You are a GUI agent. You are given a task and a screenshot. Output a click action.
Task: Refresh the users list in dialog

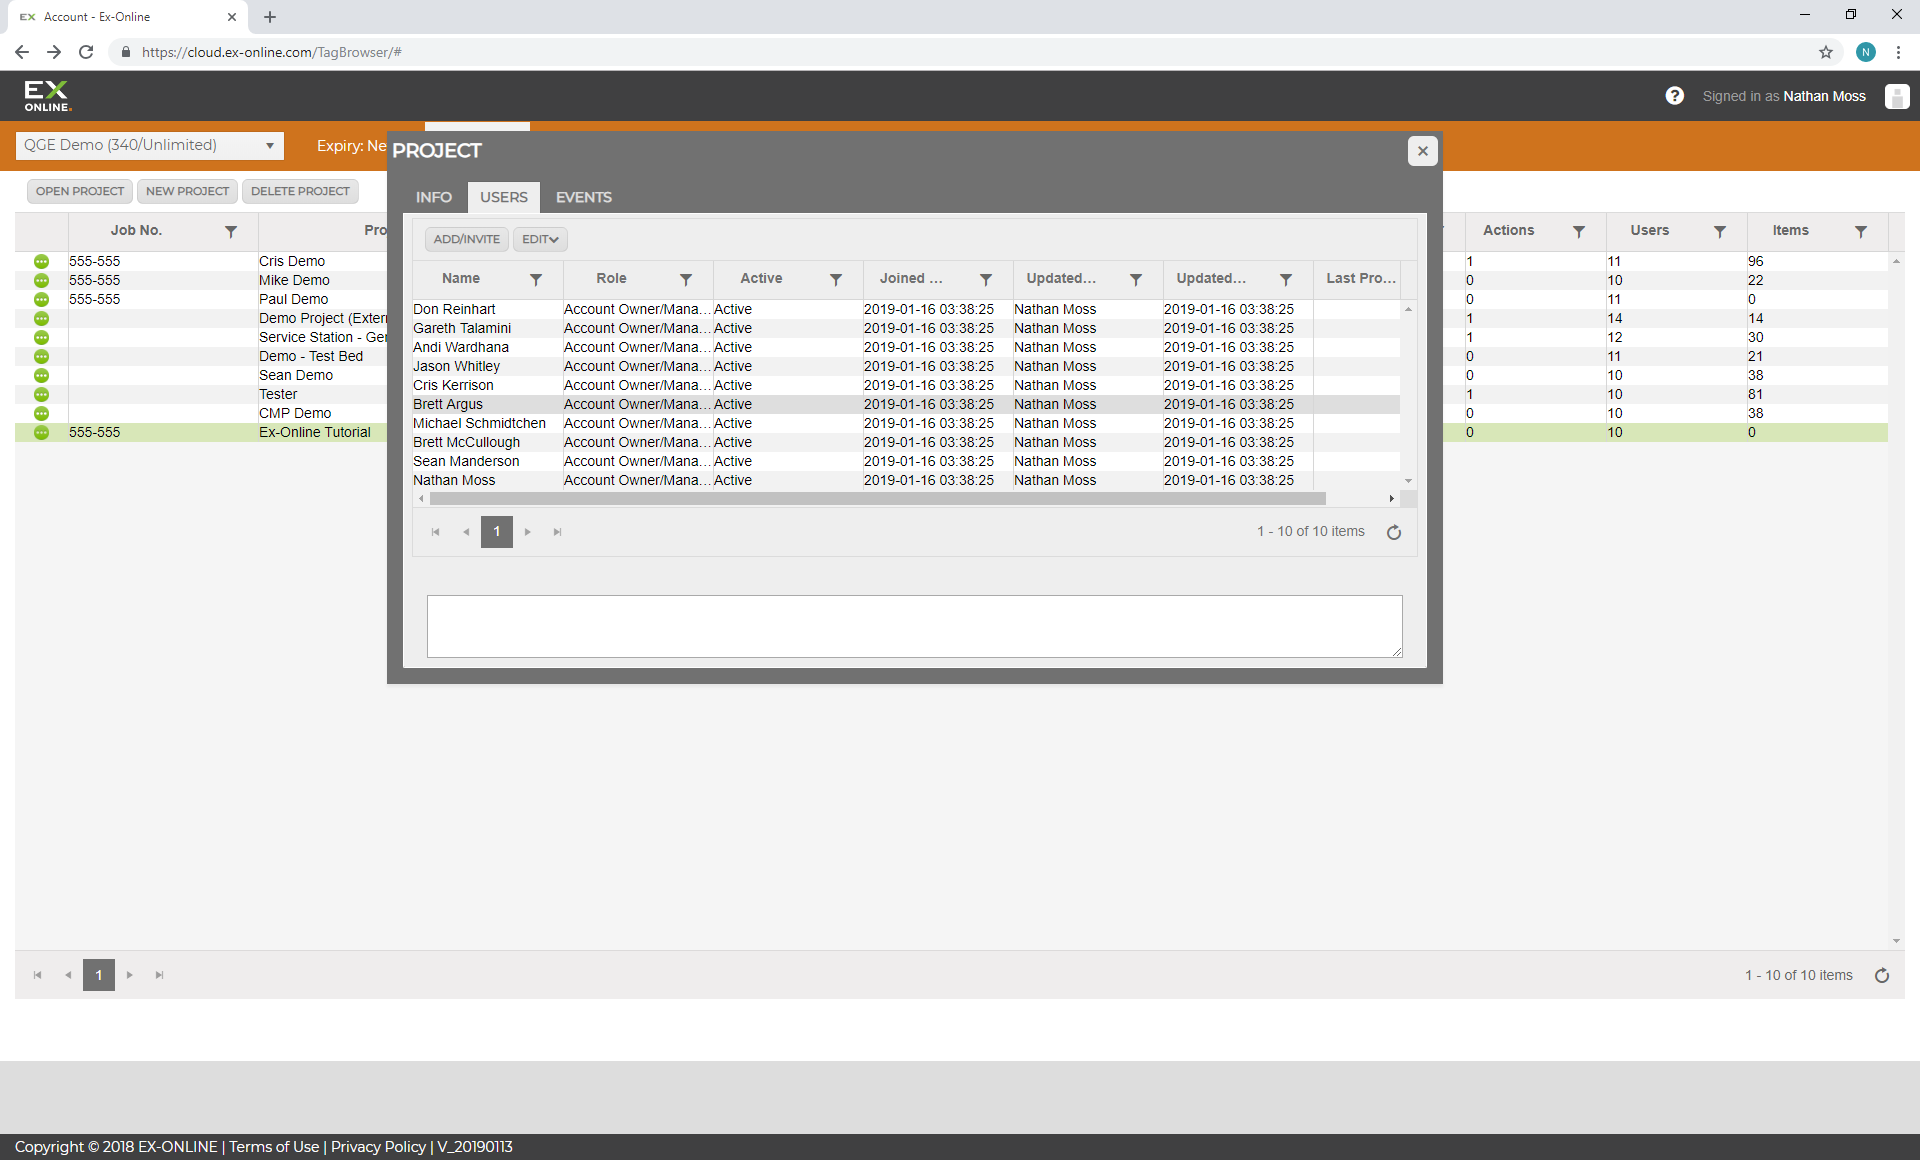click(1393, 532)
